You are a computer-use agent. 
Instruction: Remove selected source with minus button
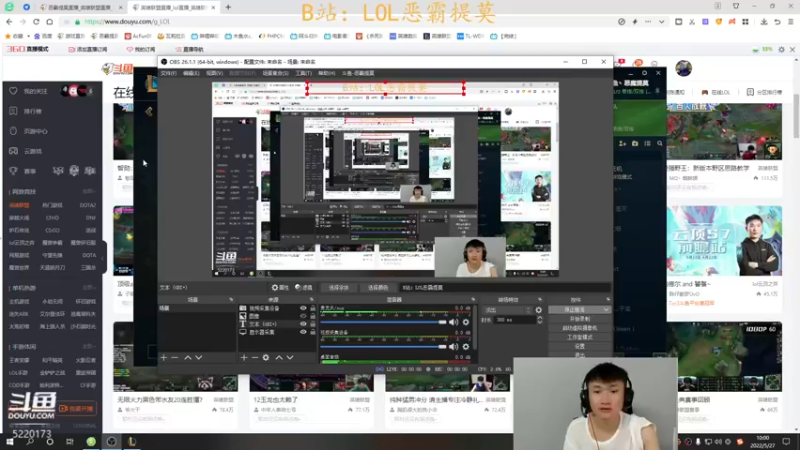point(255,358)
